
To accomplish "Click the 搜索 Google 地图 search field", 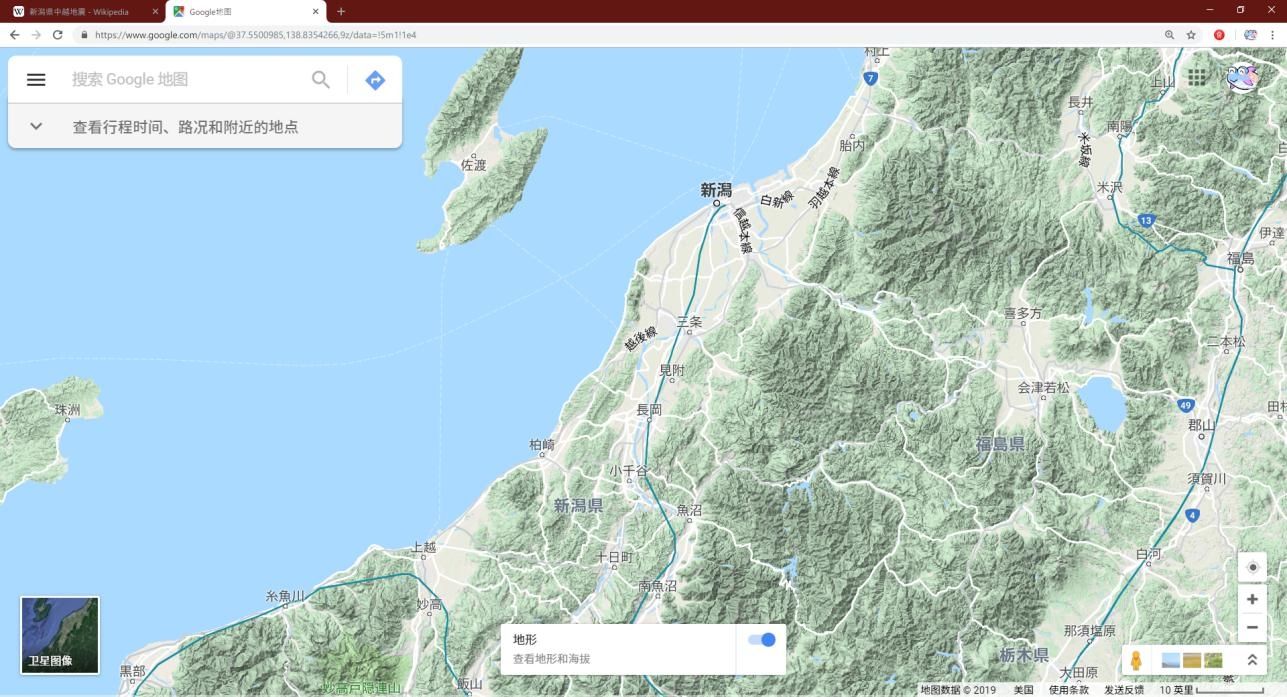I will pyautogui.click(x=185, y=80).
